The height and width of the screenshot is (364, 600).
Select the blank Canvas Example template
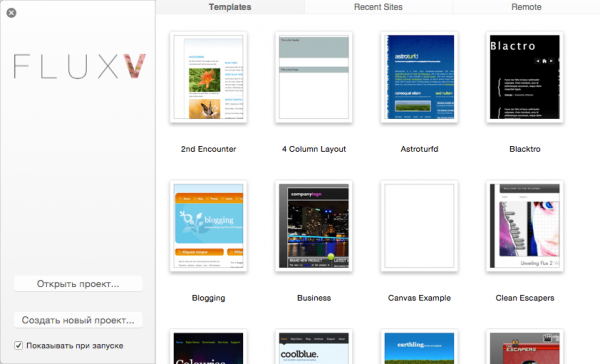tap(419, 226)
